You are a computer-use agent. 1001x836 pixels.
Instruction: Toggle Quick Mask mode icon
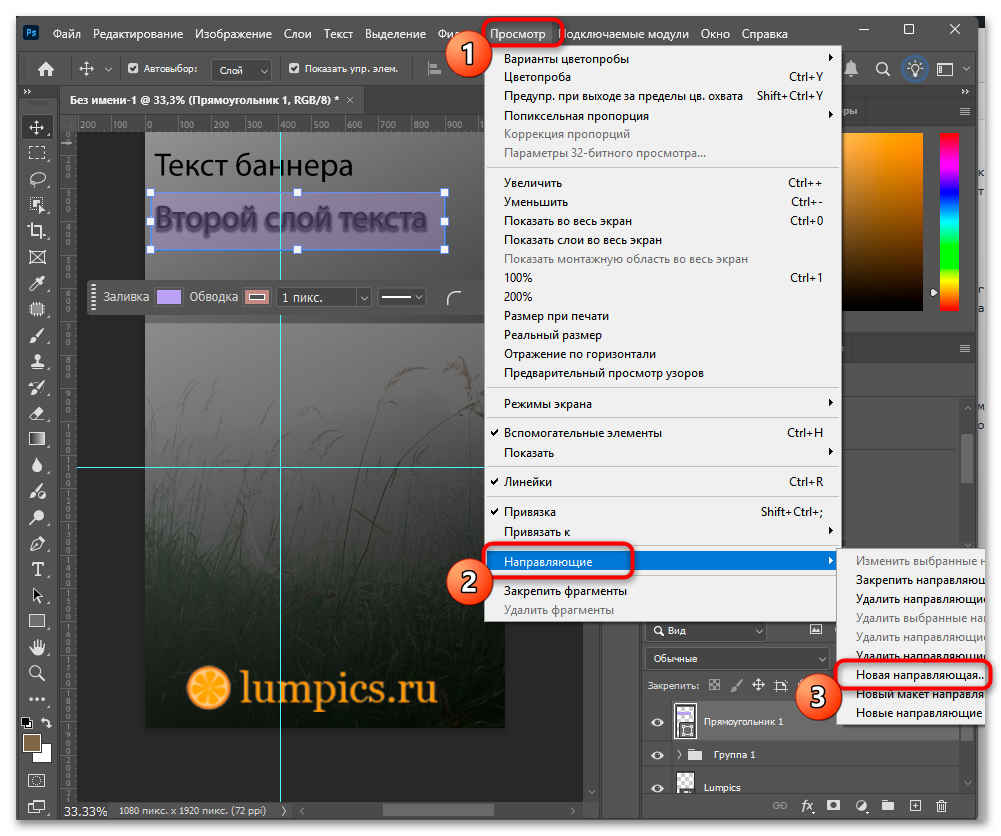point(37,780)
